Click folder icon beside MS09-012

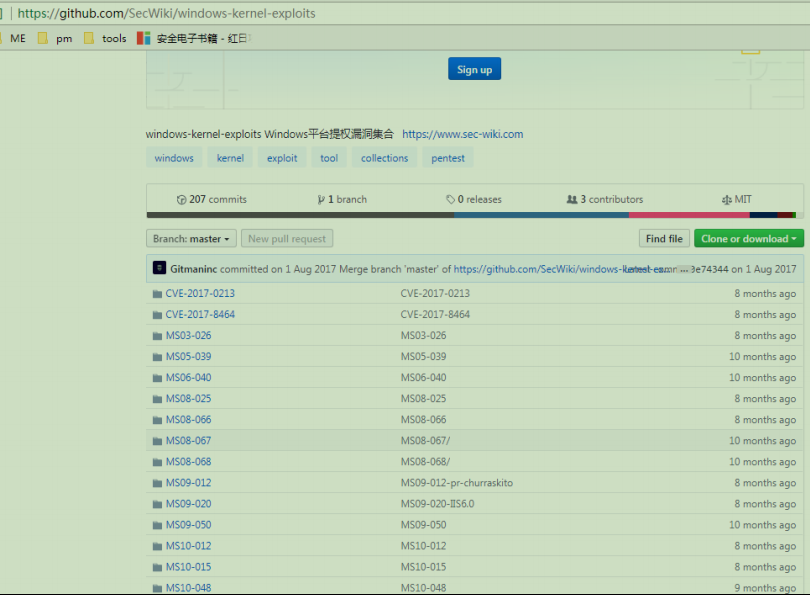[x=158, y=483]
